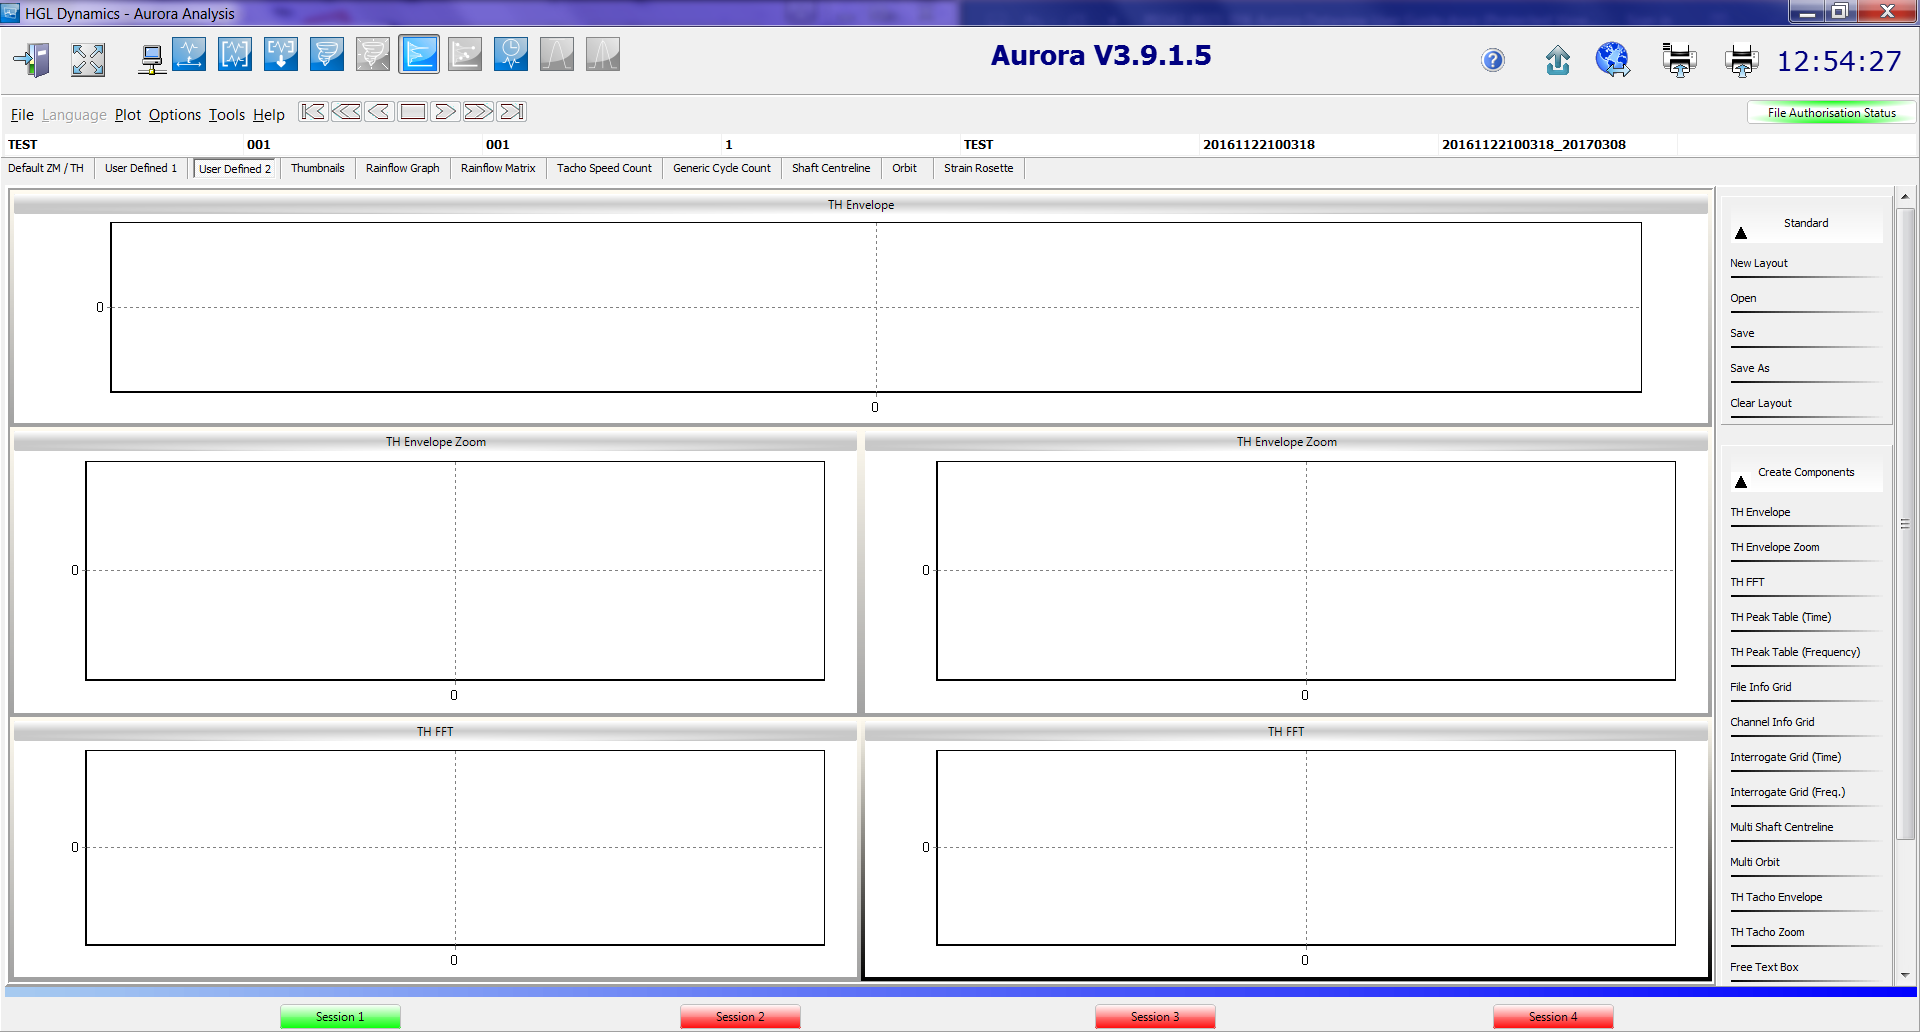The image size is (1920, 1032).
Task: Switch to the Generic Cycle Count tab
Action: [722, 168]
